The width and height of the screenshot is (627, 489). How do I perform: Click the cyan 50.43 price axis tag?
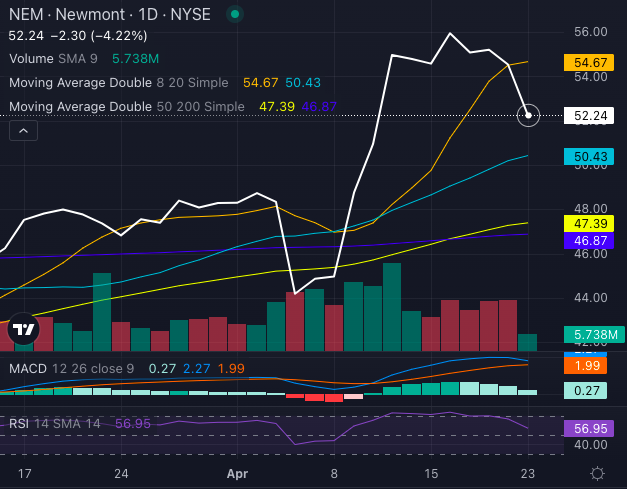click(x=591, y=157)
